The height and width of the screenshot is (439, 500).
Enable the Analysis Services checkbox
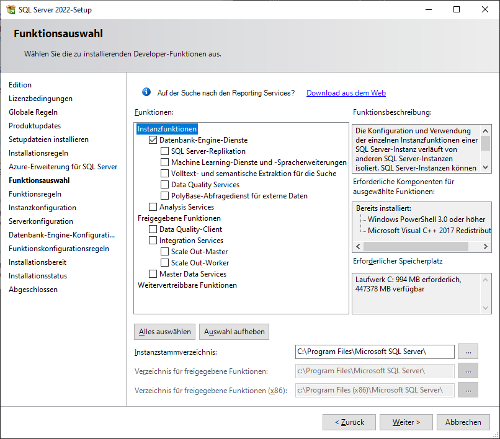coord(153,207)
